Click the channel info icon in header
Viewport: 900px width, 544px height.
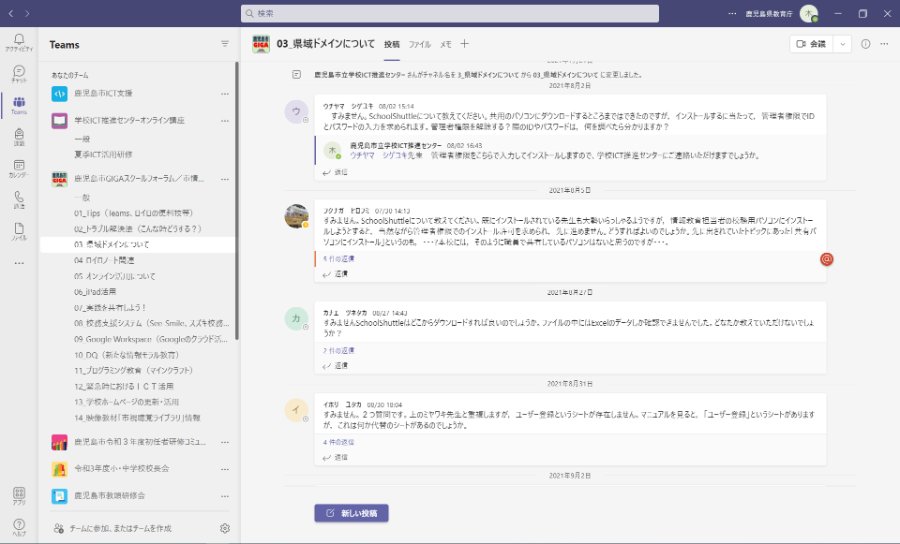coord(866,44)
